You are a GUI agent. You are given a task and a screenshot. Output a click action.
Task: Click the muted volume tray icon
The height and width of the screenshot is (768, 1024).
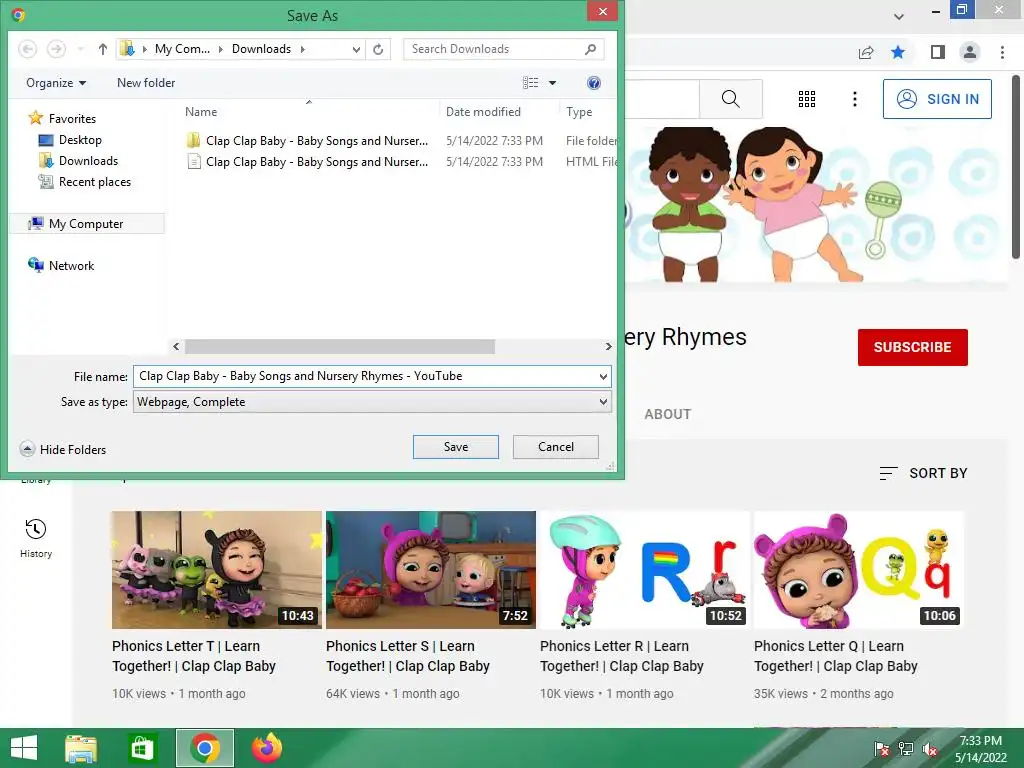point(930,749)
